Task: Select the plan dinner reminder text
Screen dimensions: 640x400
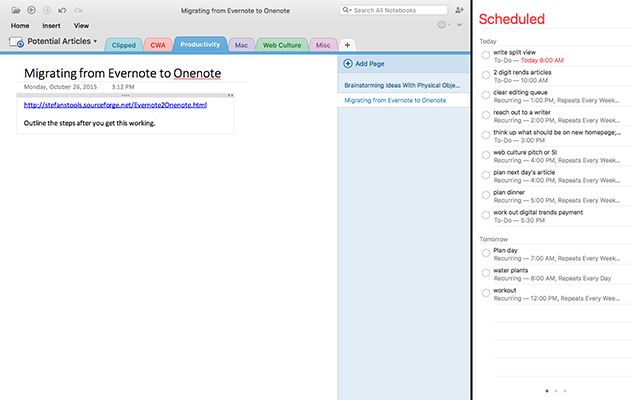Action: (x=509, y=192)
